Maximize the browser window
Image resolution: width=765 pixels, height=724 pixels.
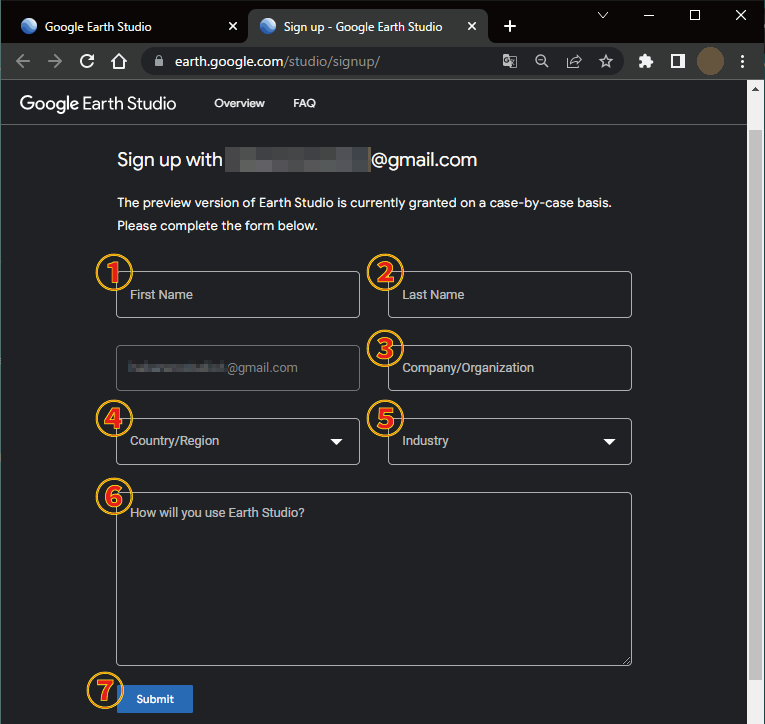coord(695,15)
